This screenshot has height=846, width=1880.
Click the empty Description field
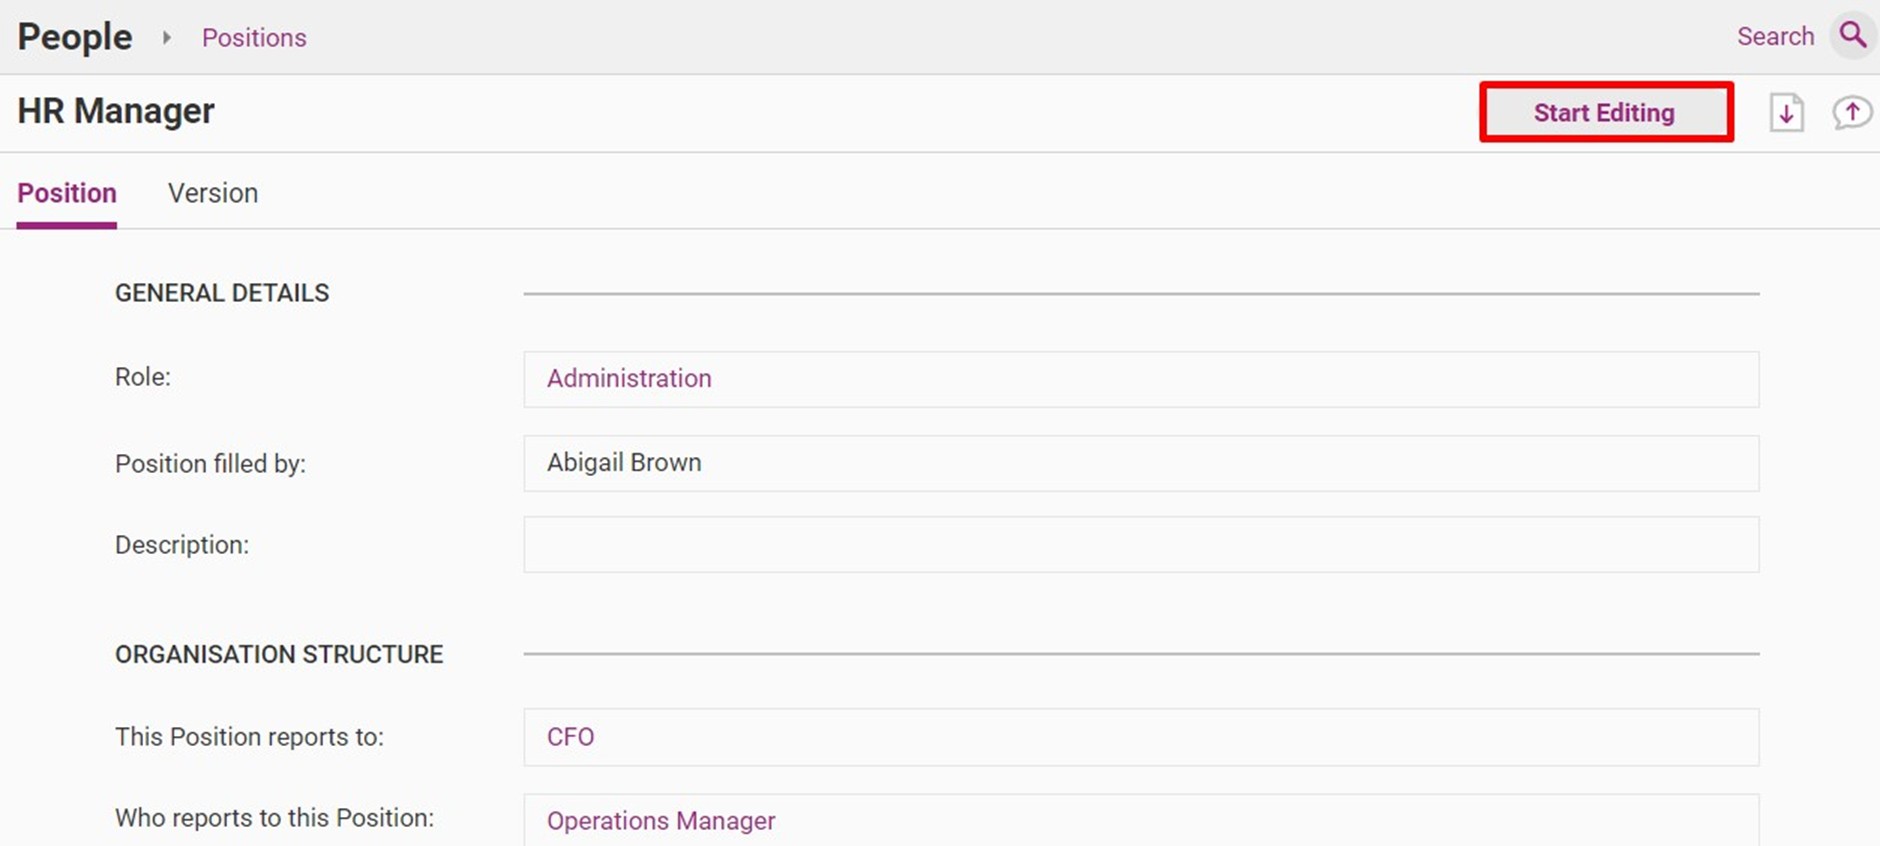coord(1141,545)
